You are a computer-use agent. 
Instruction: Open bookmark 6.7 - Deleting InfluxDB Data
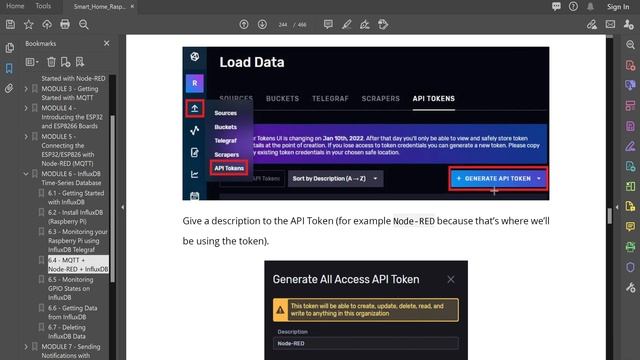[67, 332]
